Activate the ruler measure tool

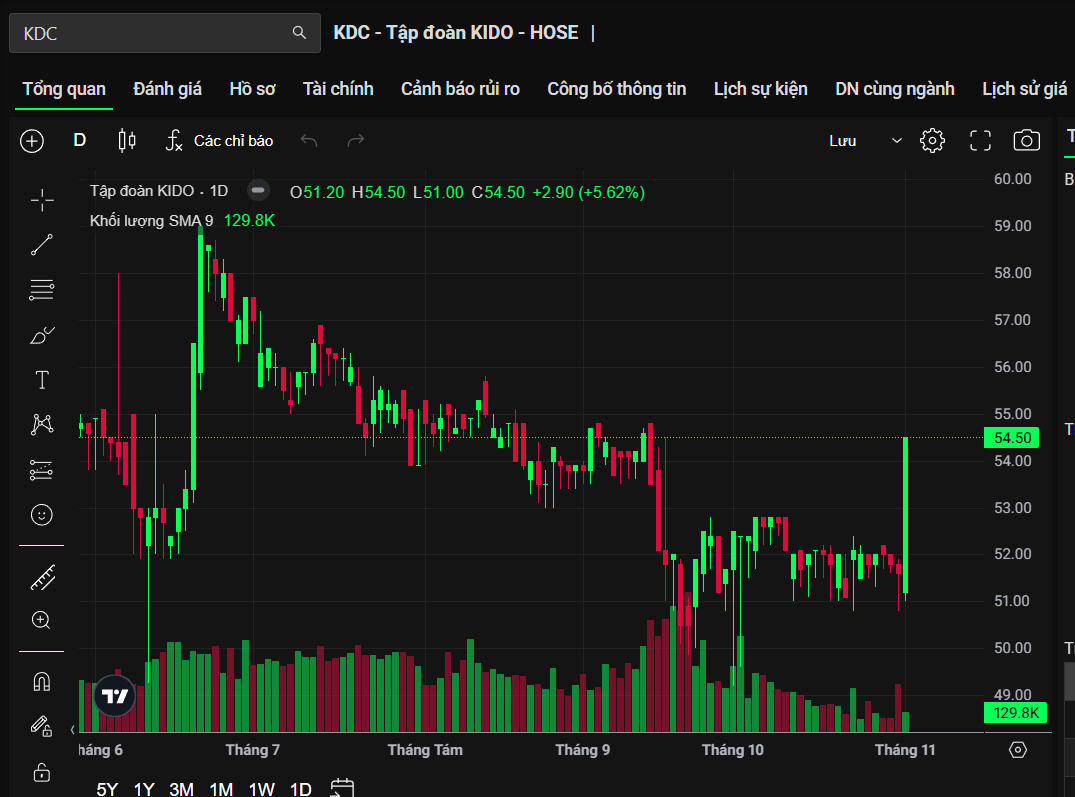[42, 577]
